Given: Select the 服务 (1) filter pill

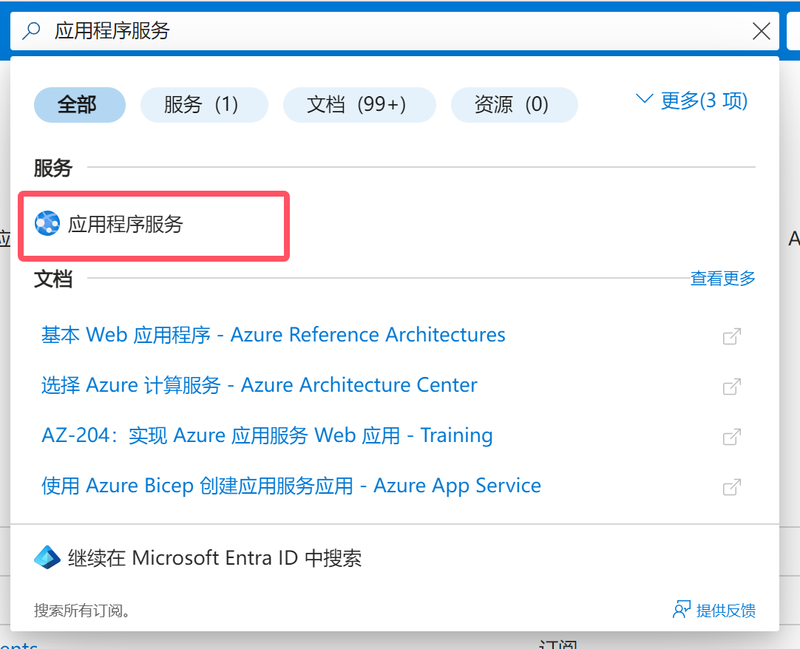Looking at the screenshot, I should [x=204, y=105].
